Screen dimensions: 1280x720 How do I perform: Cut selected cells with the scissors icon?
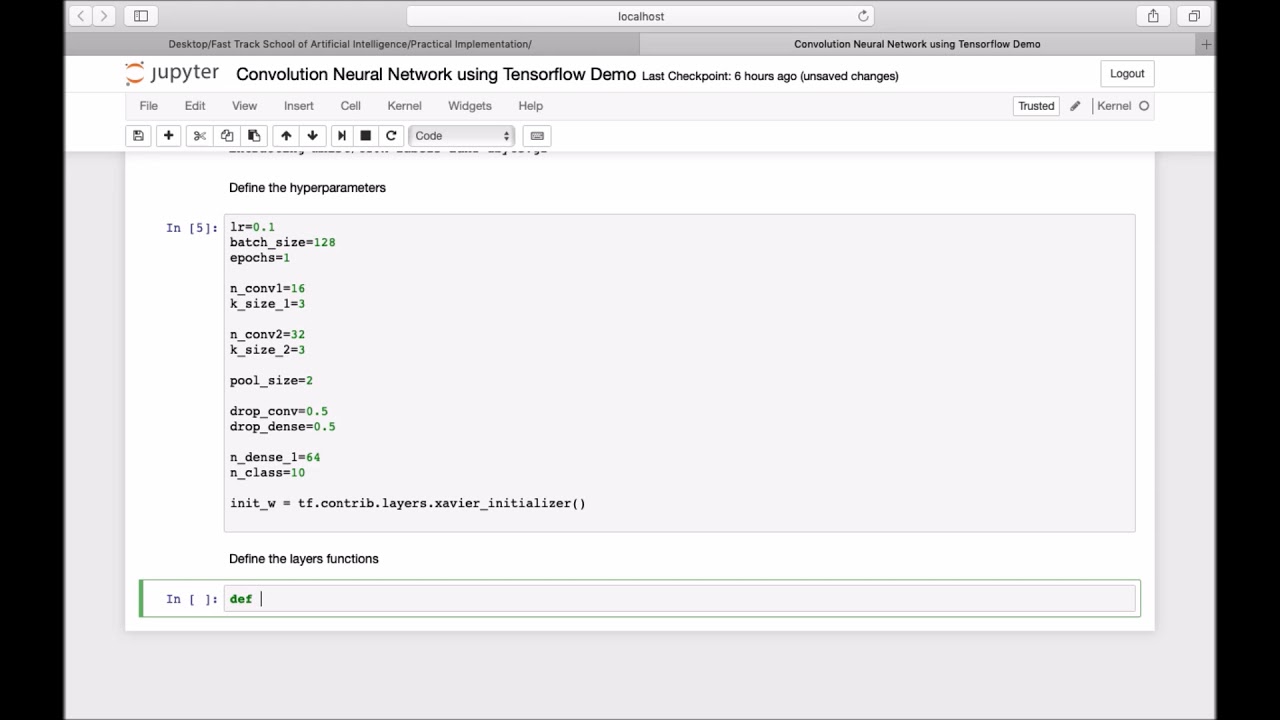tap(200, 136)
